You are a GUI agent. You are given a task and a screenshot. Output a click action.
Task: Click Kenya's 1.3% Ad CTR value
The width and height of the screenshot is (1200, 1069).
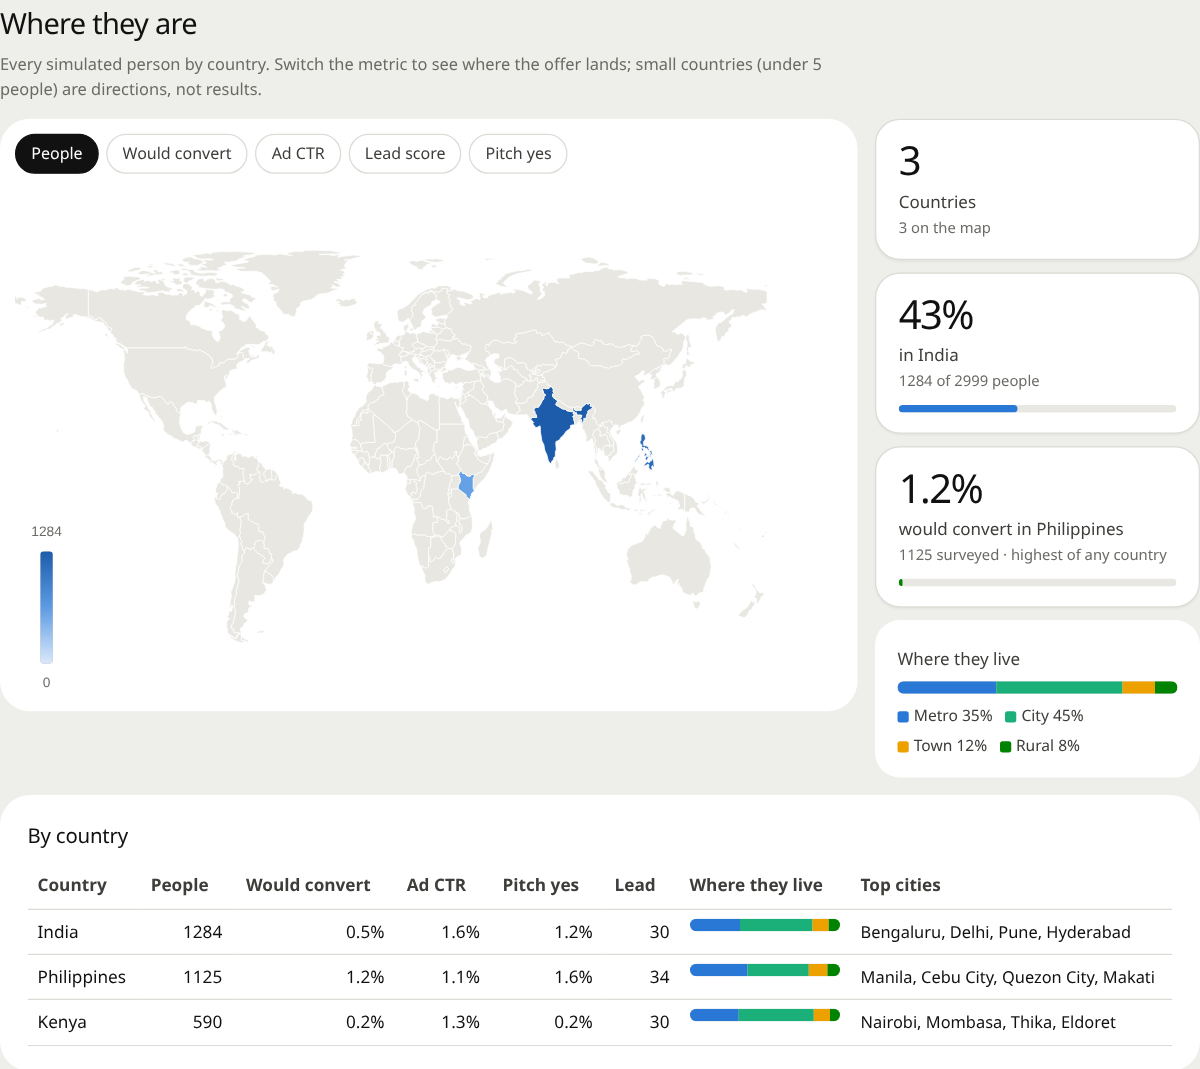pyautogui.click(x=461, y=1022)
